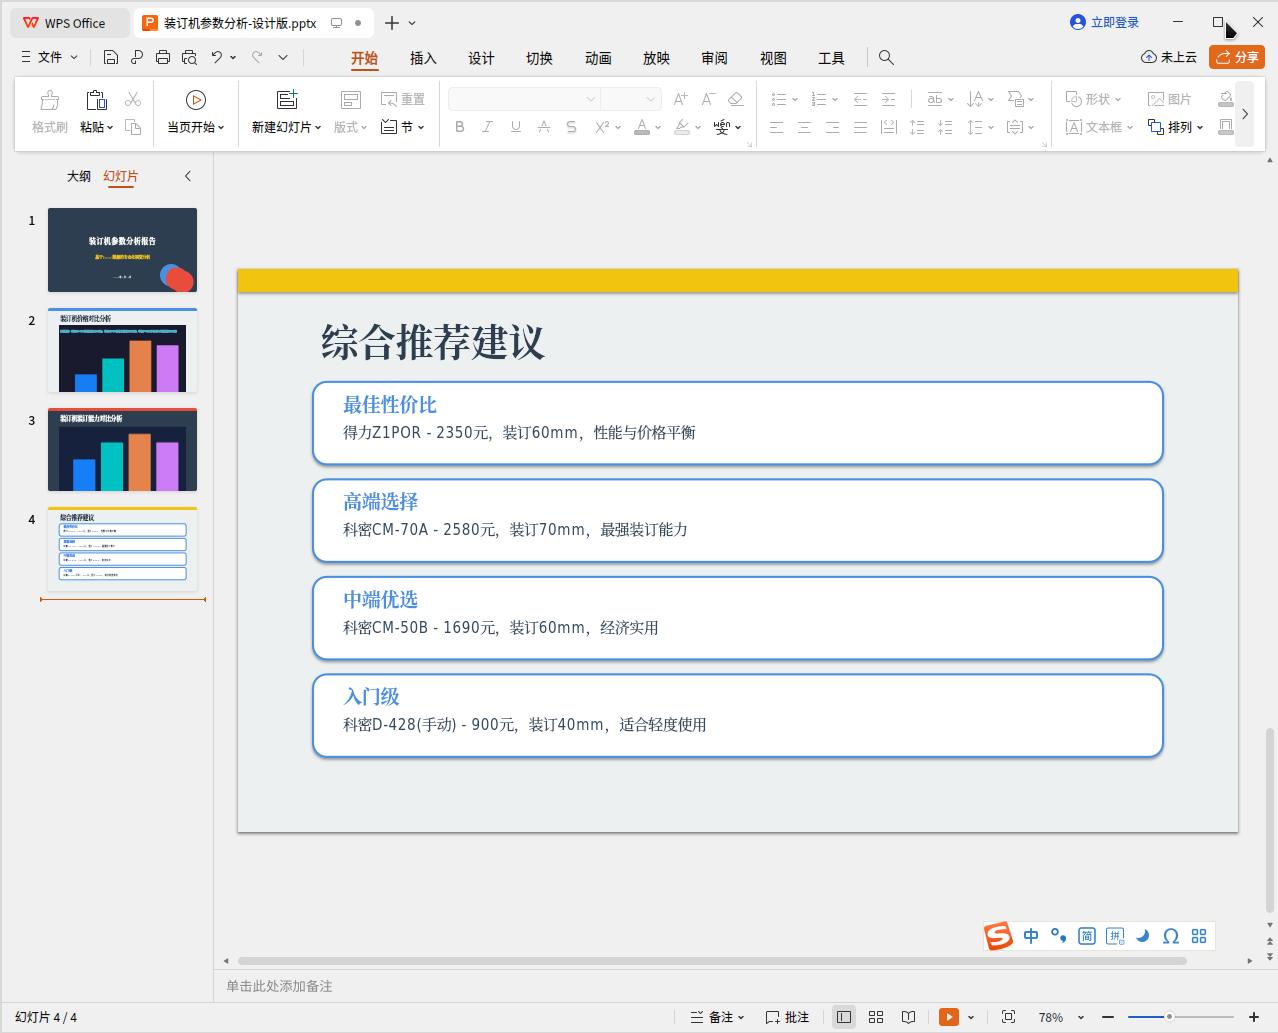Image resolution: width=1278 pixels, height=1033 pixels.
Task: Toggle normal view button in status bar
Action: point(844,1017)
